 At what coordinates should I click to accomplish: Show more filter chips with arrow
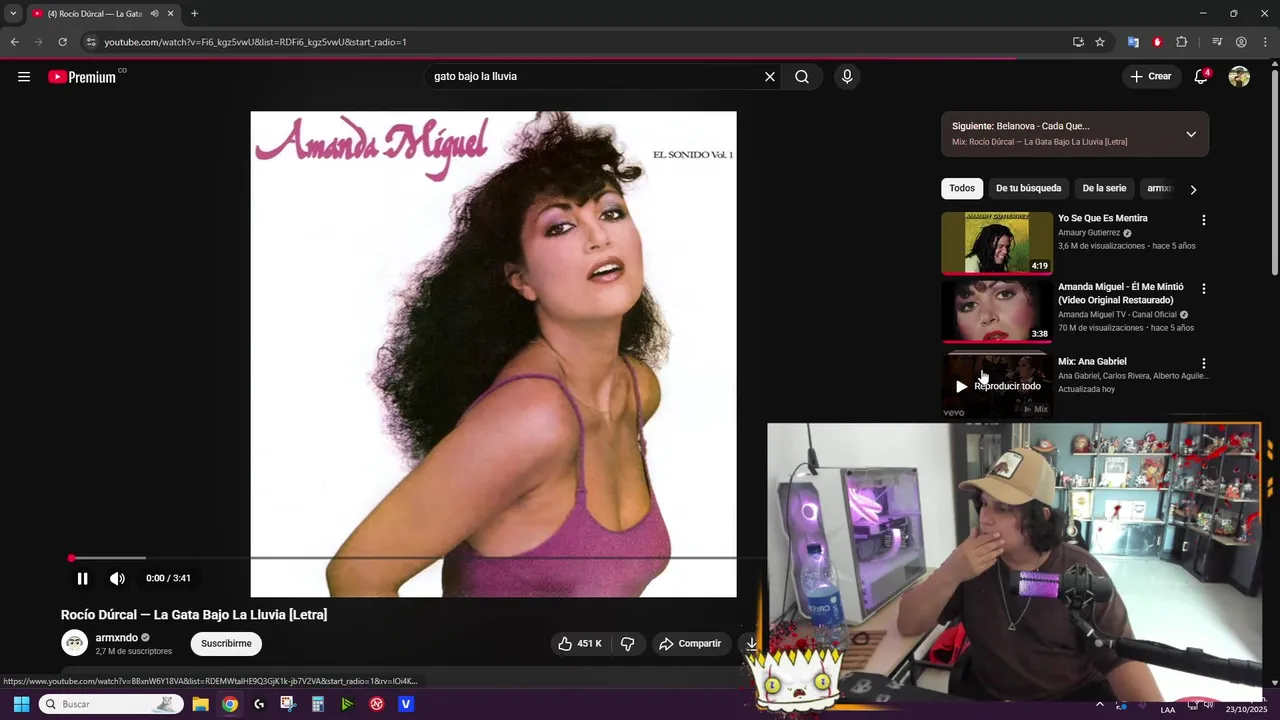(1193, 189)
